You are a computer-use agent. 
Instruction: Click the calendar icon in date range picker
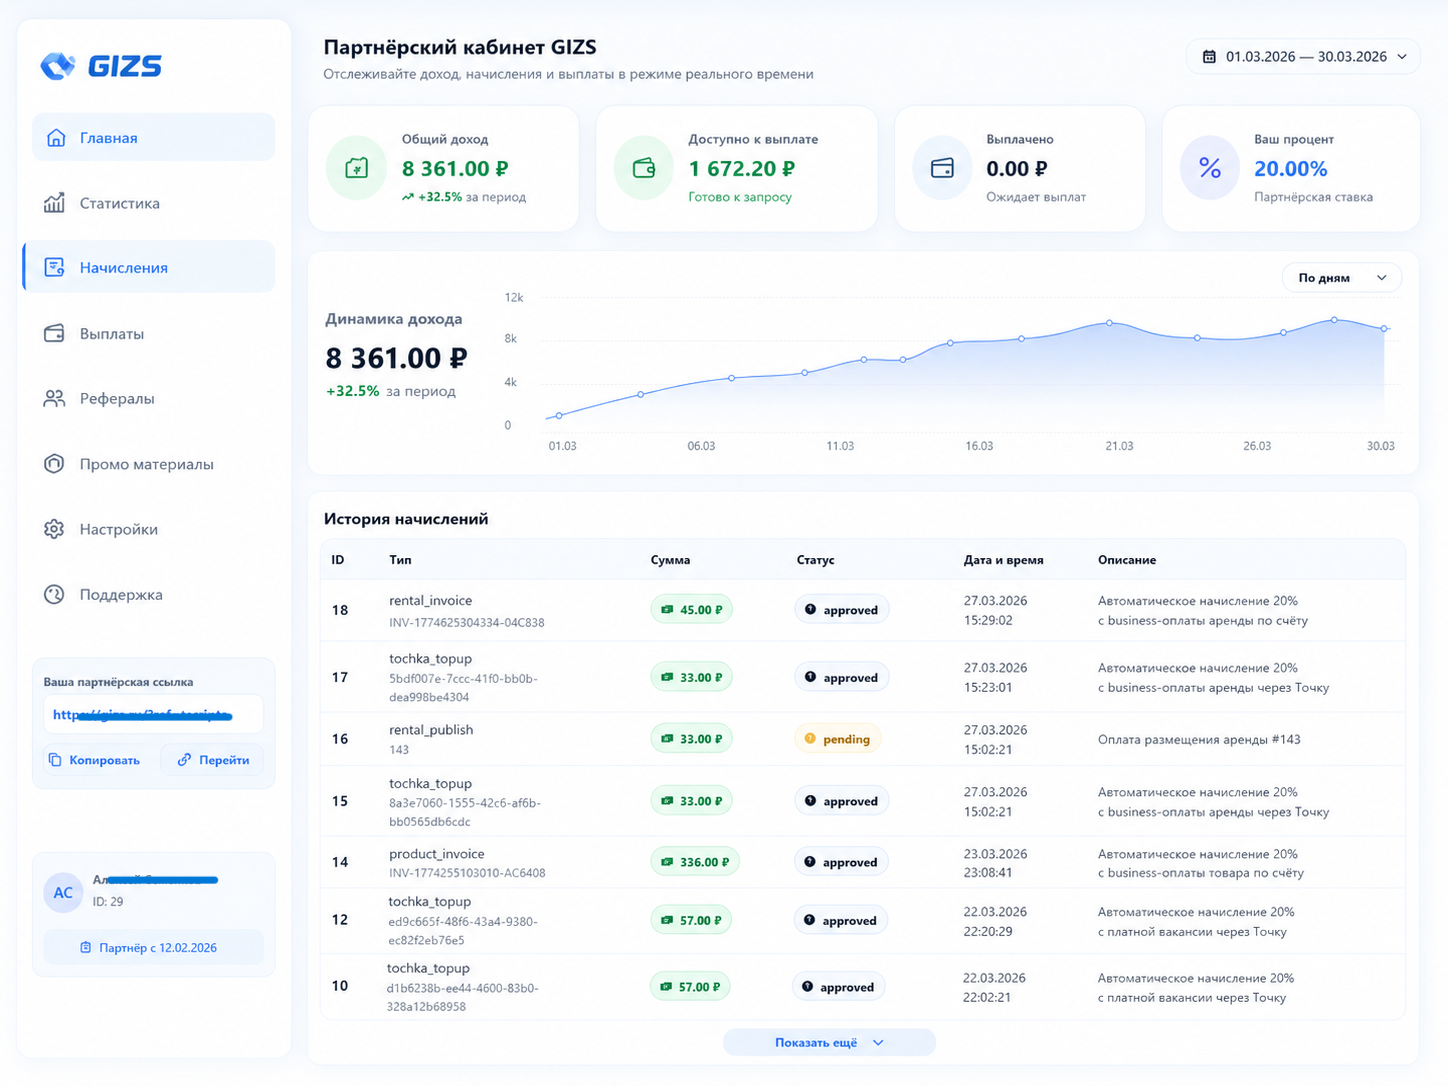[1209, 57]
